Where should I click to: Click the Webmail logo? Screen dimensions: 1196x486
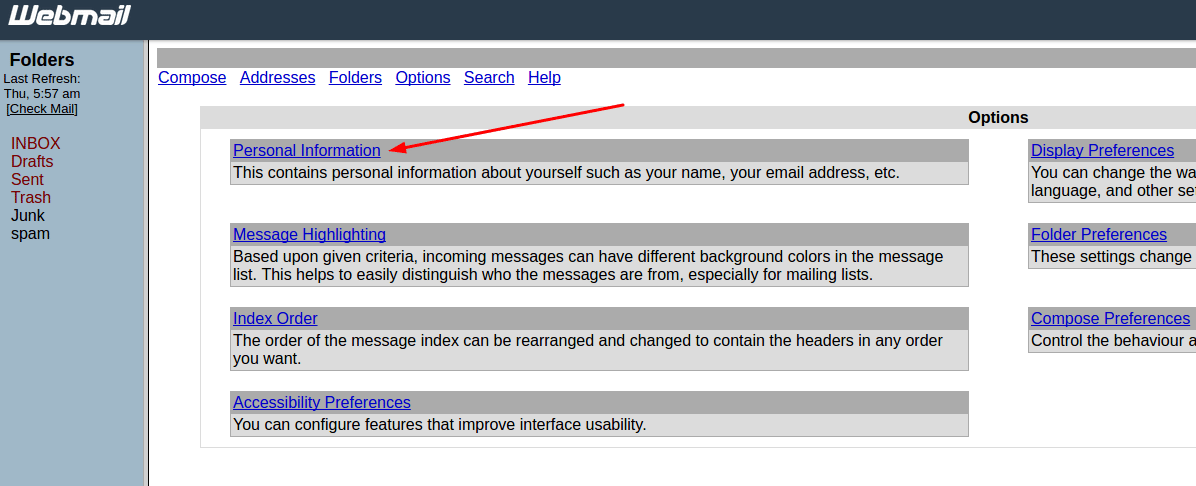(69, 16)
